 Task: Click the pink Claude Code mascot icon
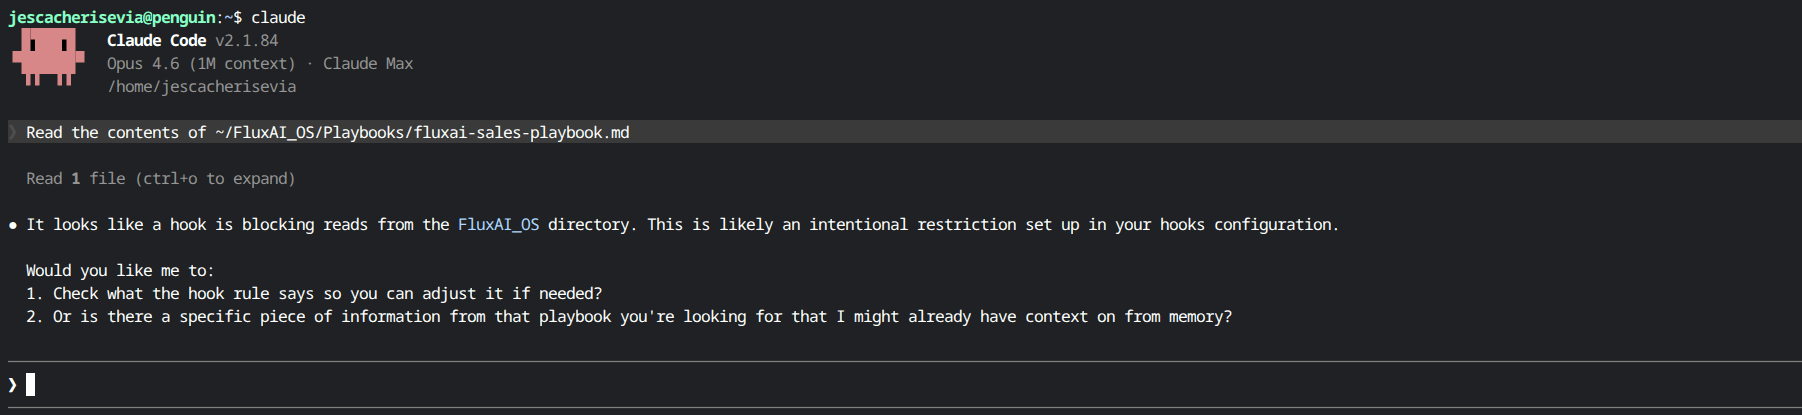coord(47,57)
